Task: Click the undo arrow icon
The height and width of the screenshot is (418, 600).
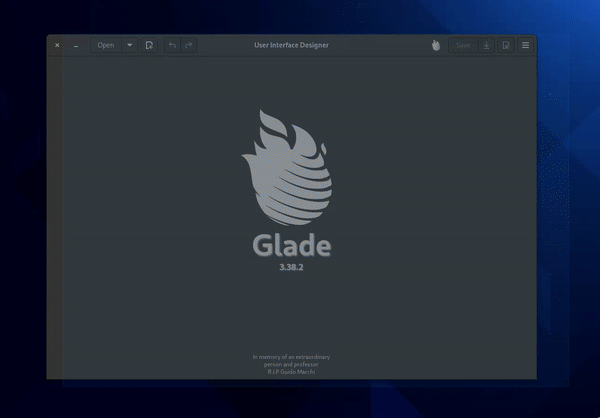Action: point(172,45)
